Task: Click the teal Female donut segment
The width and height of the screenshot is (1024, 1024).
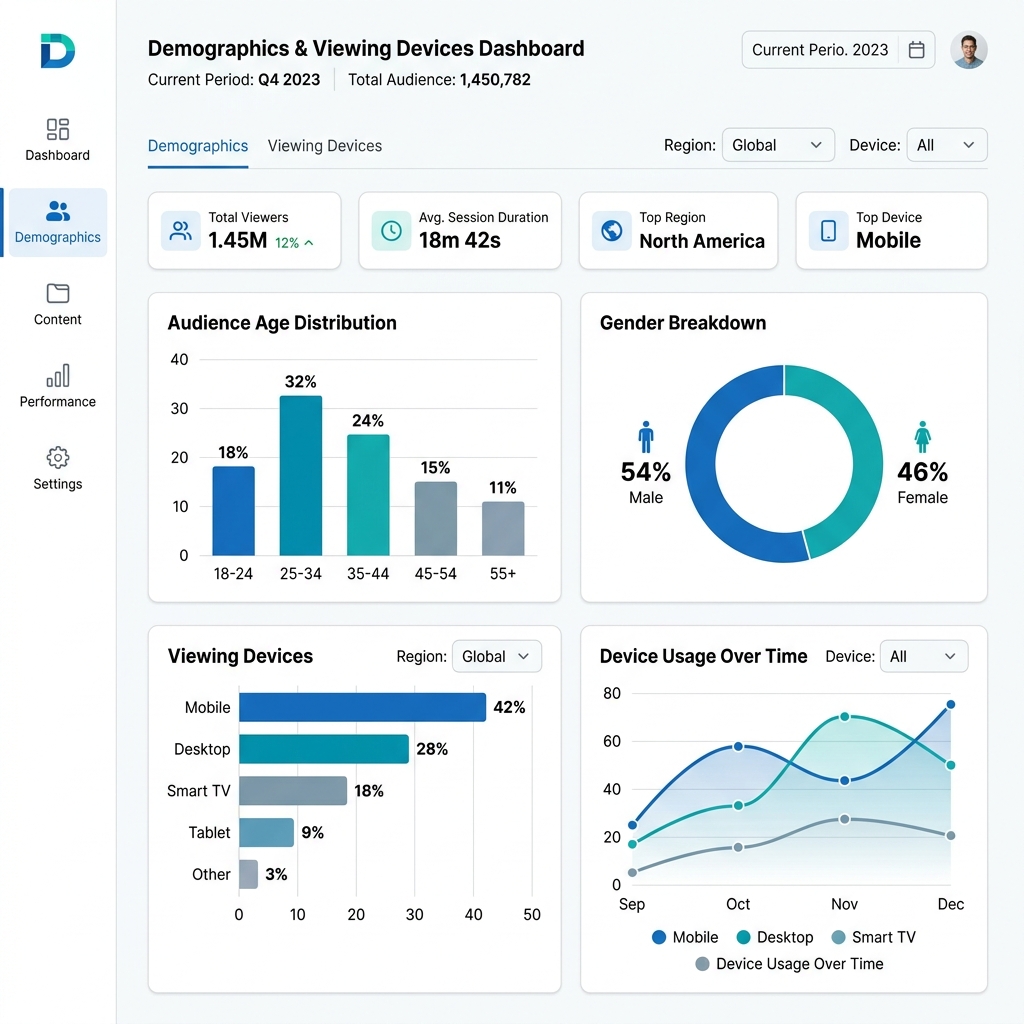Action: [867, 457]
